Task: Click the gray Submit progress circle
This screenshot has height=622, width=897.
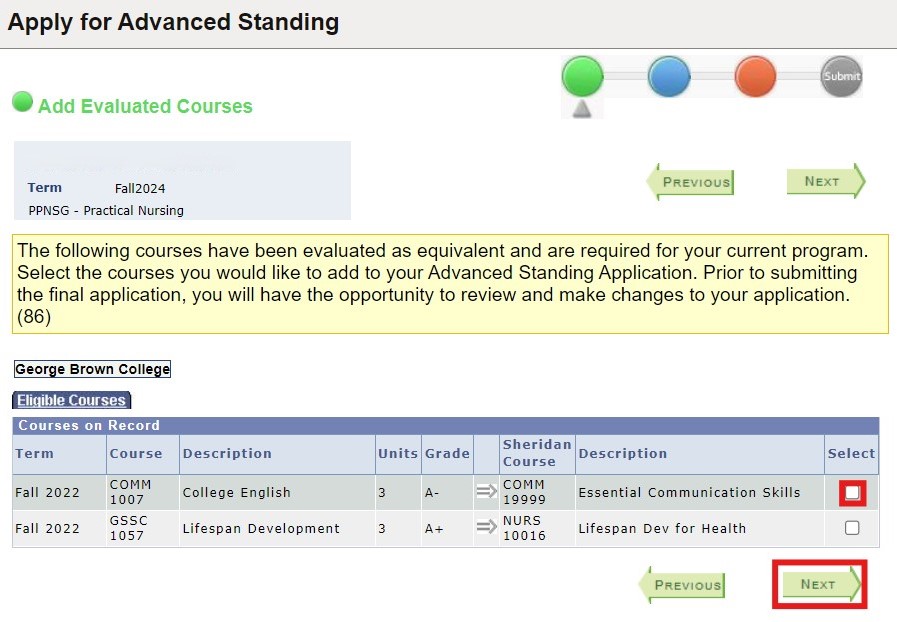Action: pyautogui.click(x=841, y=76)
